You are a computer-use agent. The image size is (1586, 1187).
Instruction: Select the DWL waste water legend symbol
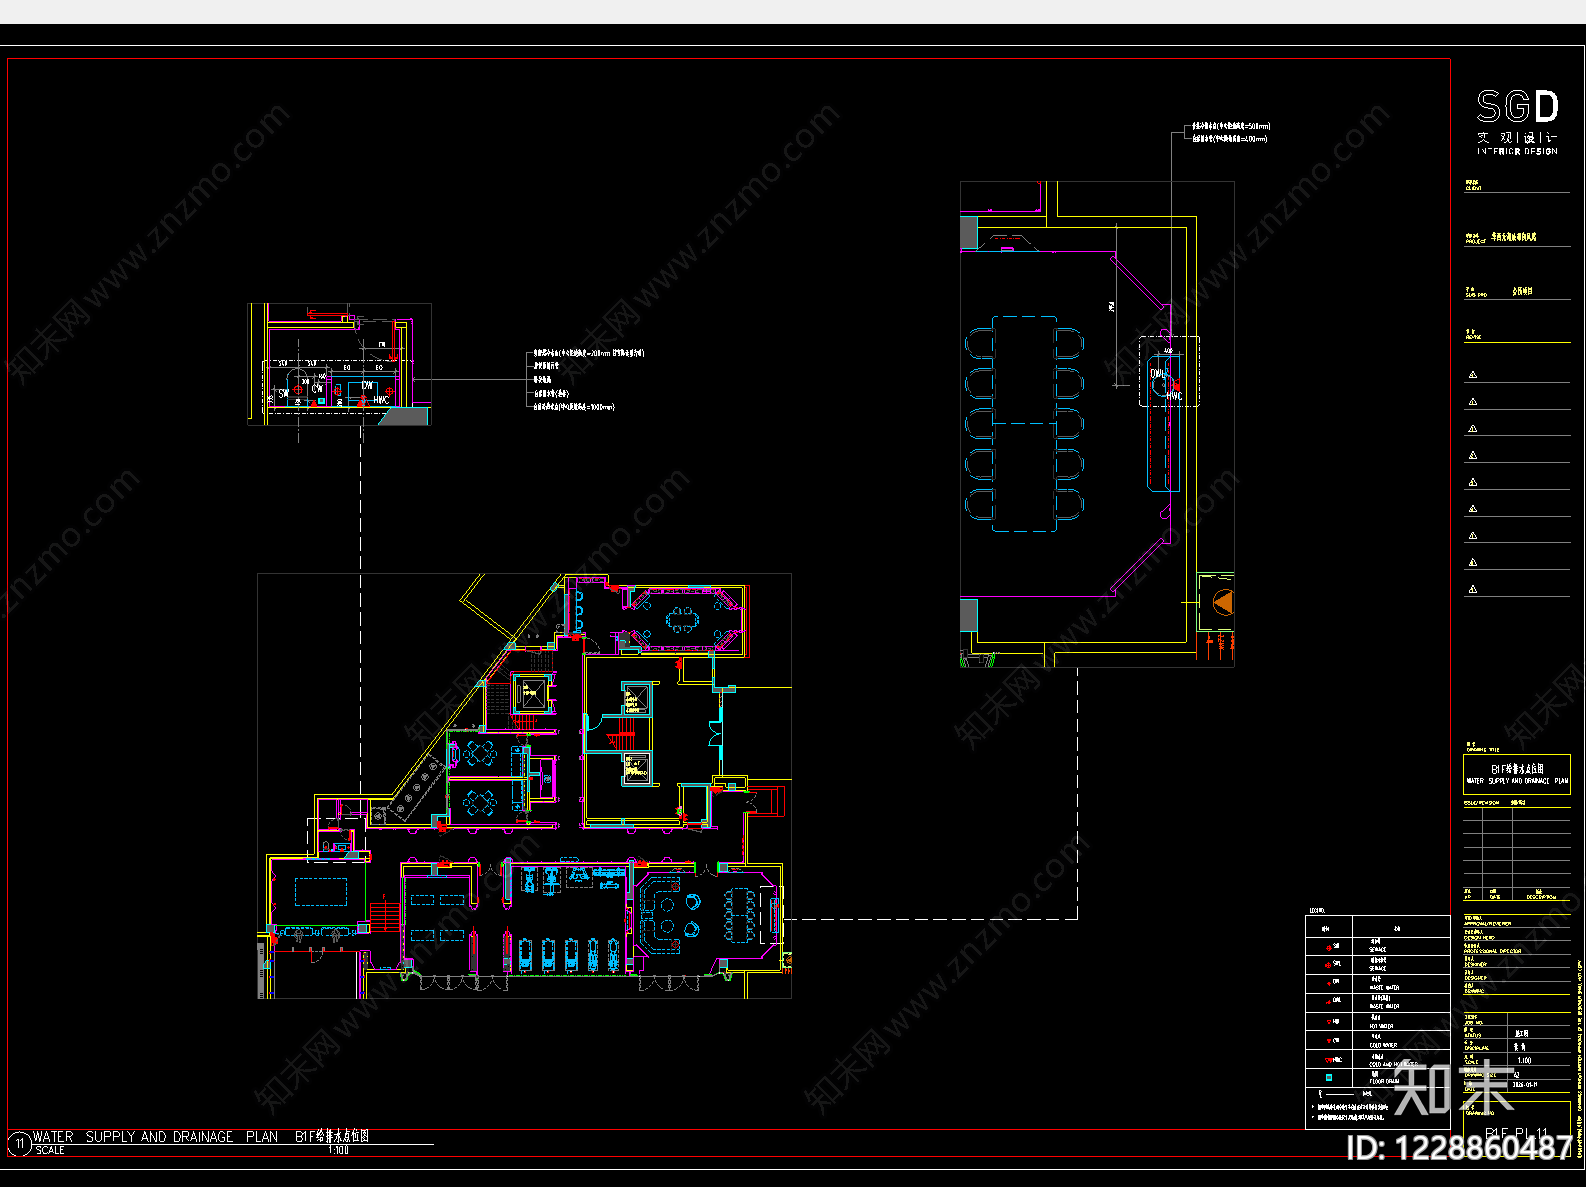click(1328, 1002)
